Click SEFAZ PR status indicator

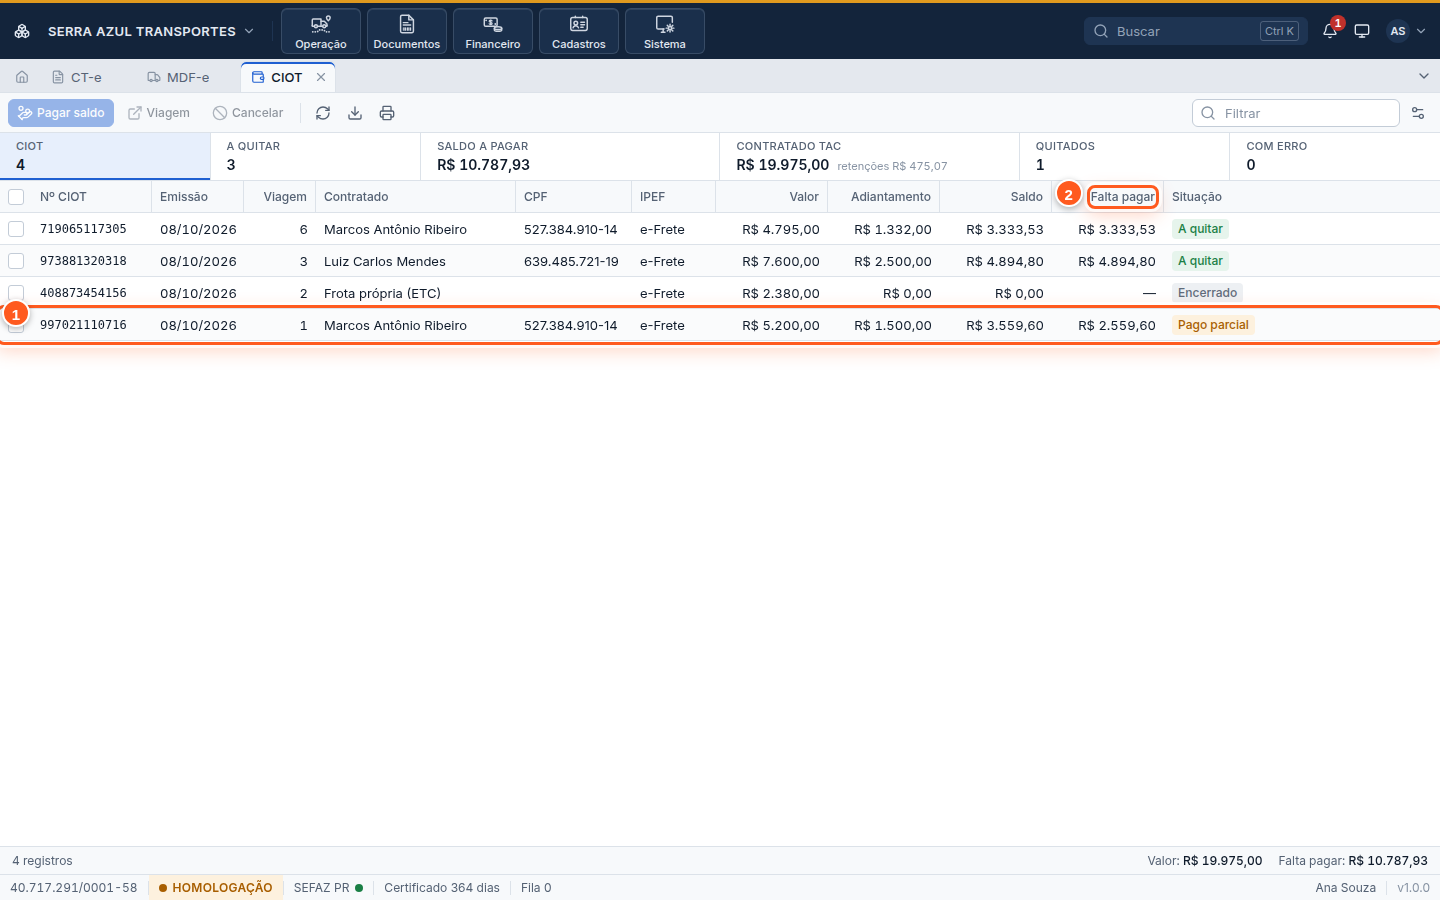328,888
